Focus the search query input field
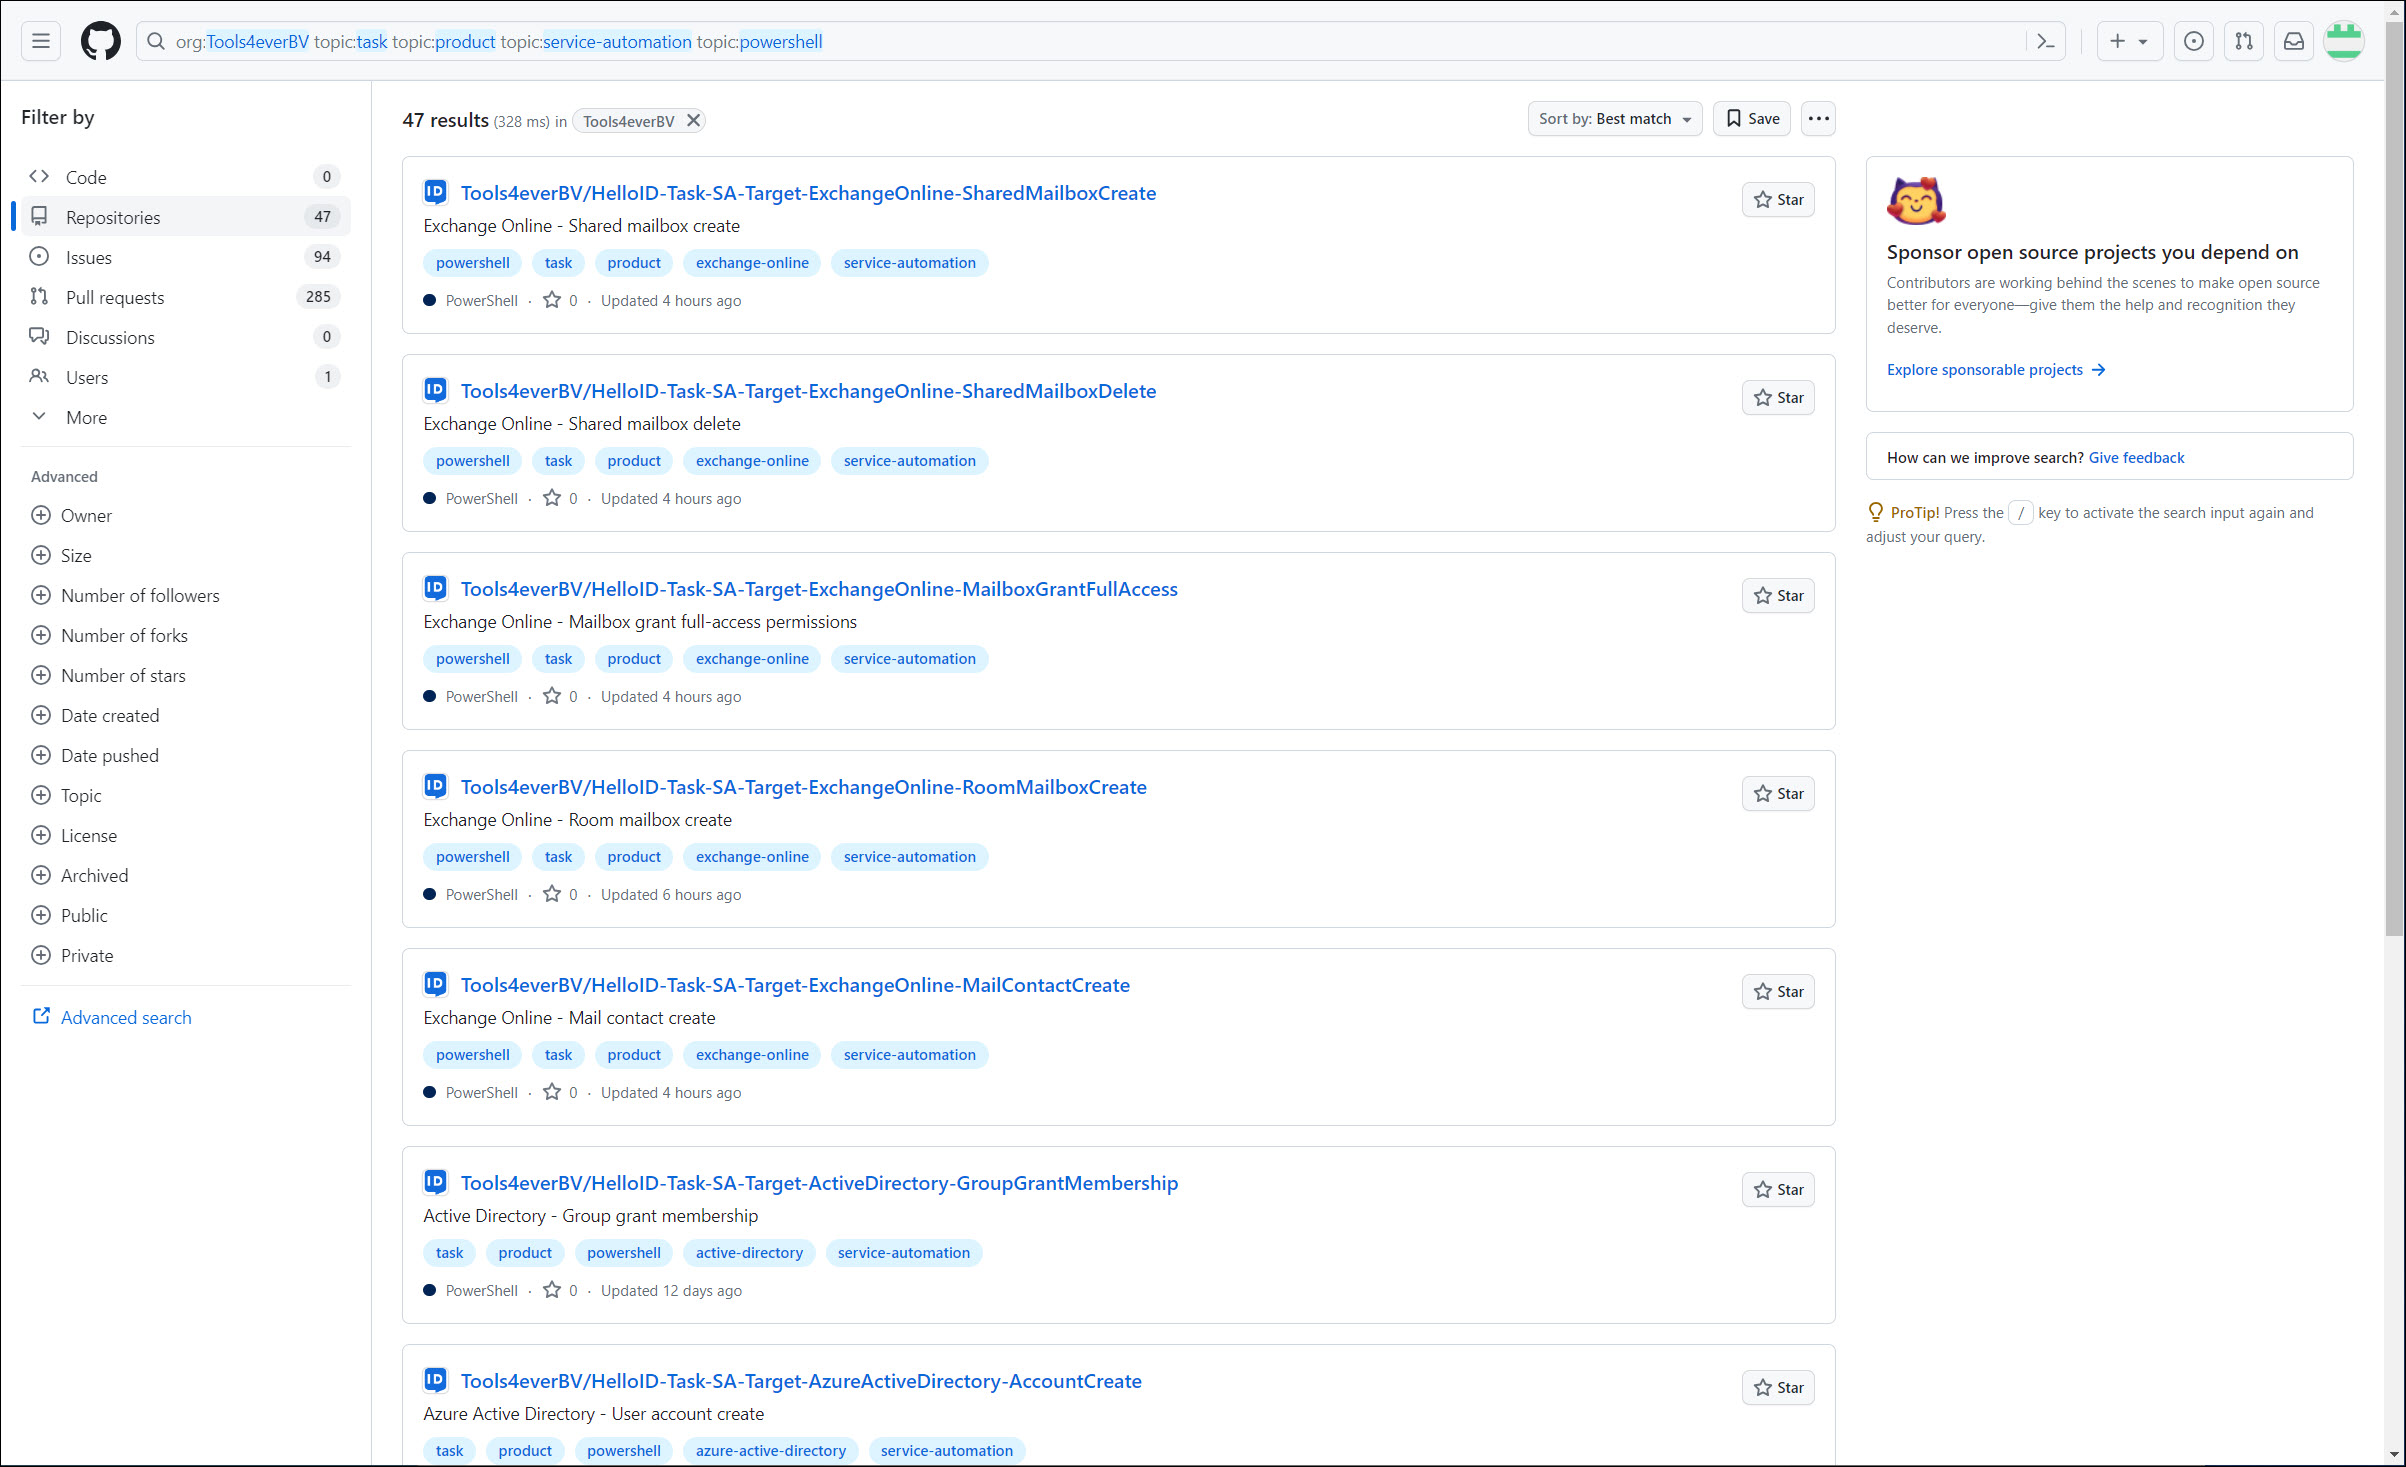Screen dimensions: 2406x1467 pyautogui.click(x=1098, y=41)
